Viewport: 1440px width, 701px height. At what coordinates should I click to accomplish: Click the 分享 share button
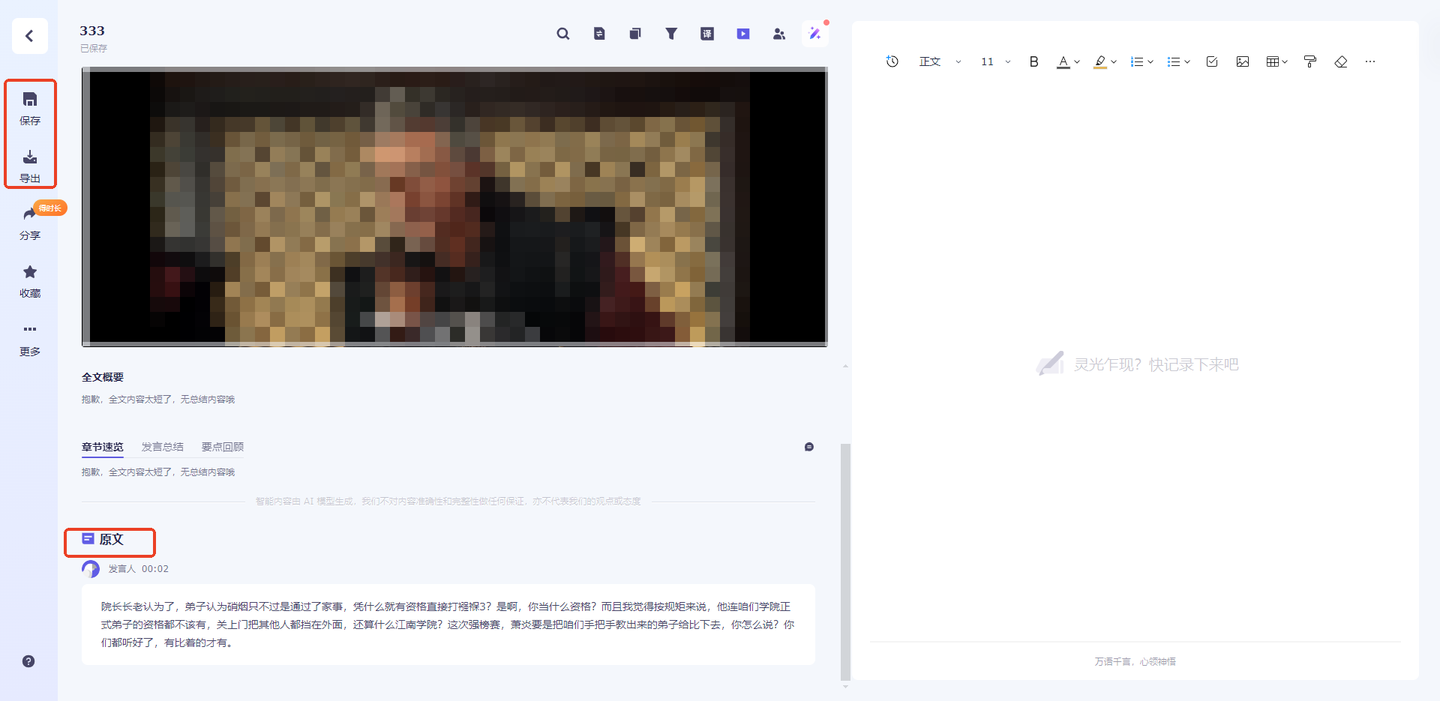coord(30,223)
